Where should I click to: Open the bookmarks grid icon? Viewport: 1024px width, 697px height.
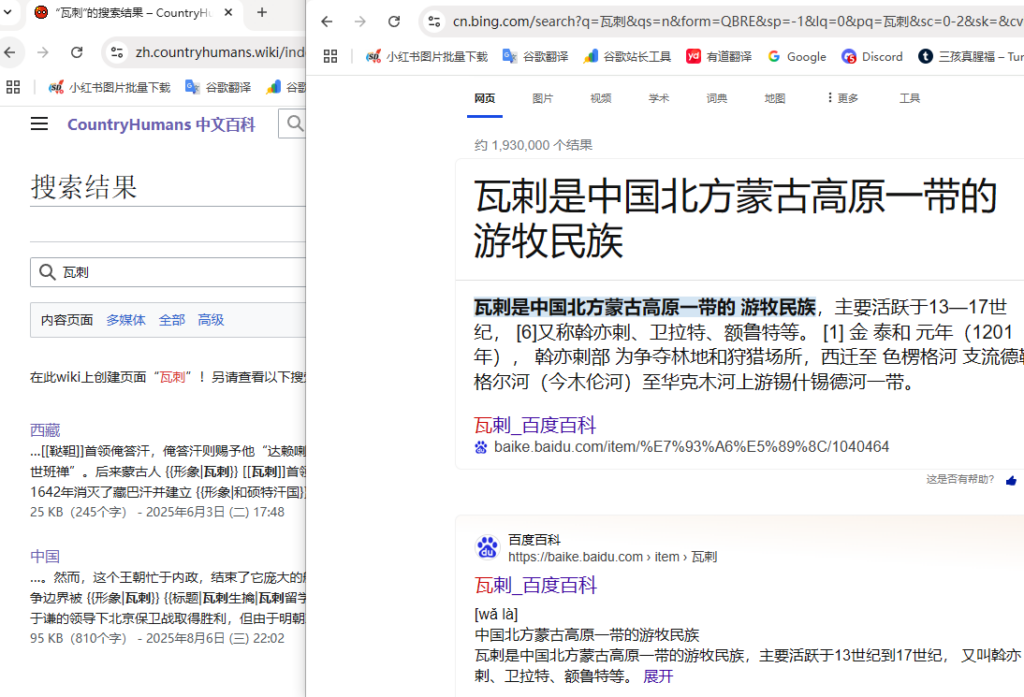[x=330, y=56]
